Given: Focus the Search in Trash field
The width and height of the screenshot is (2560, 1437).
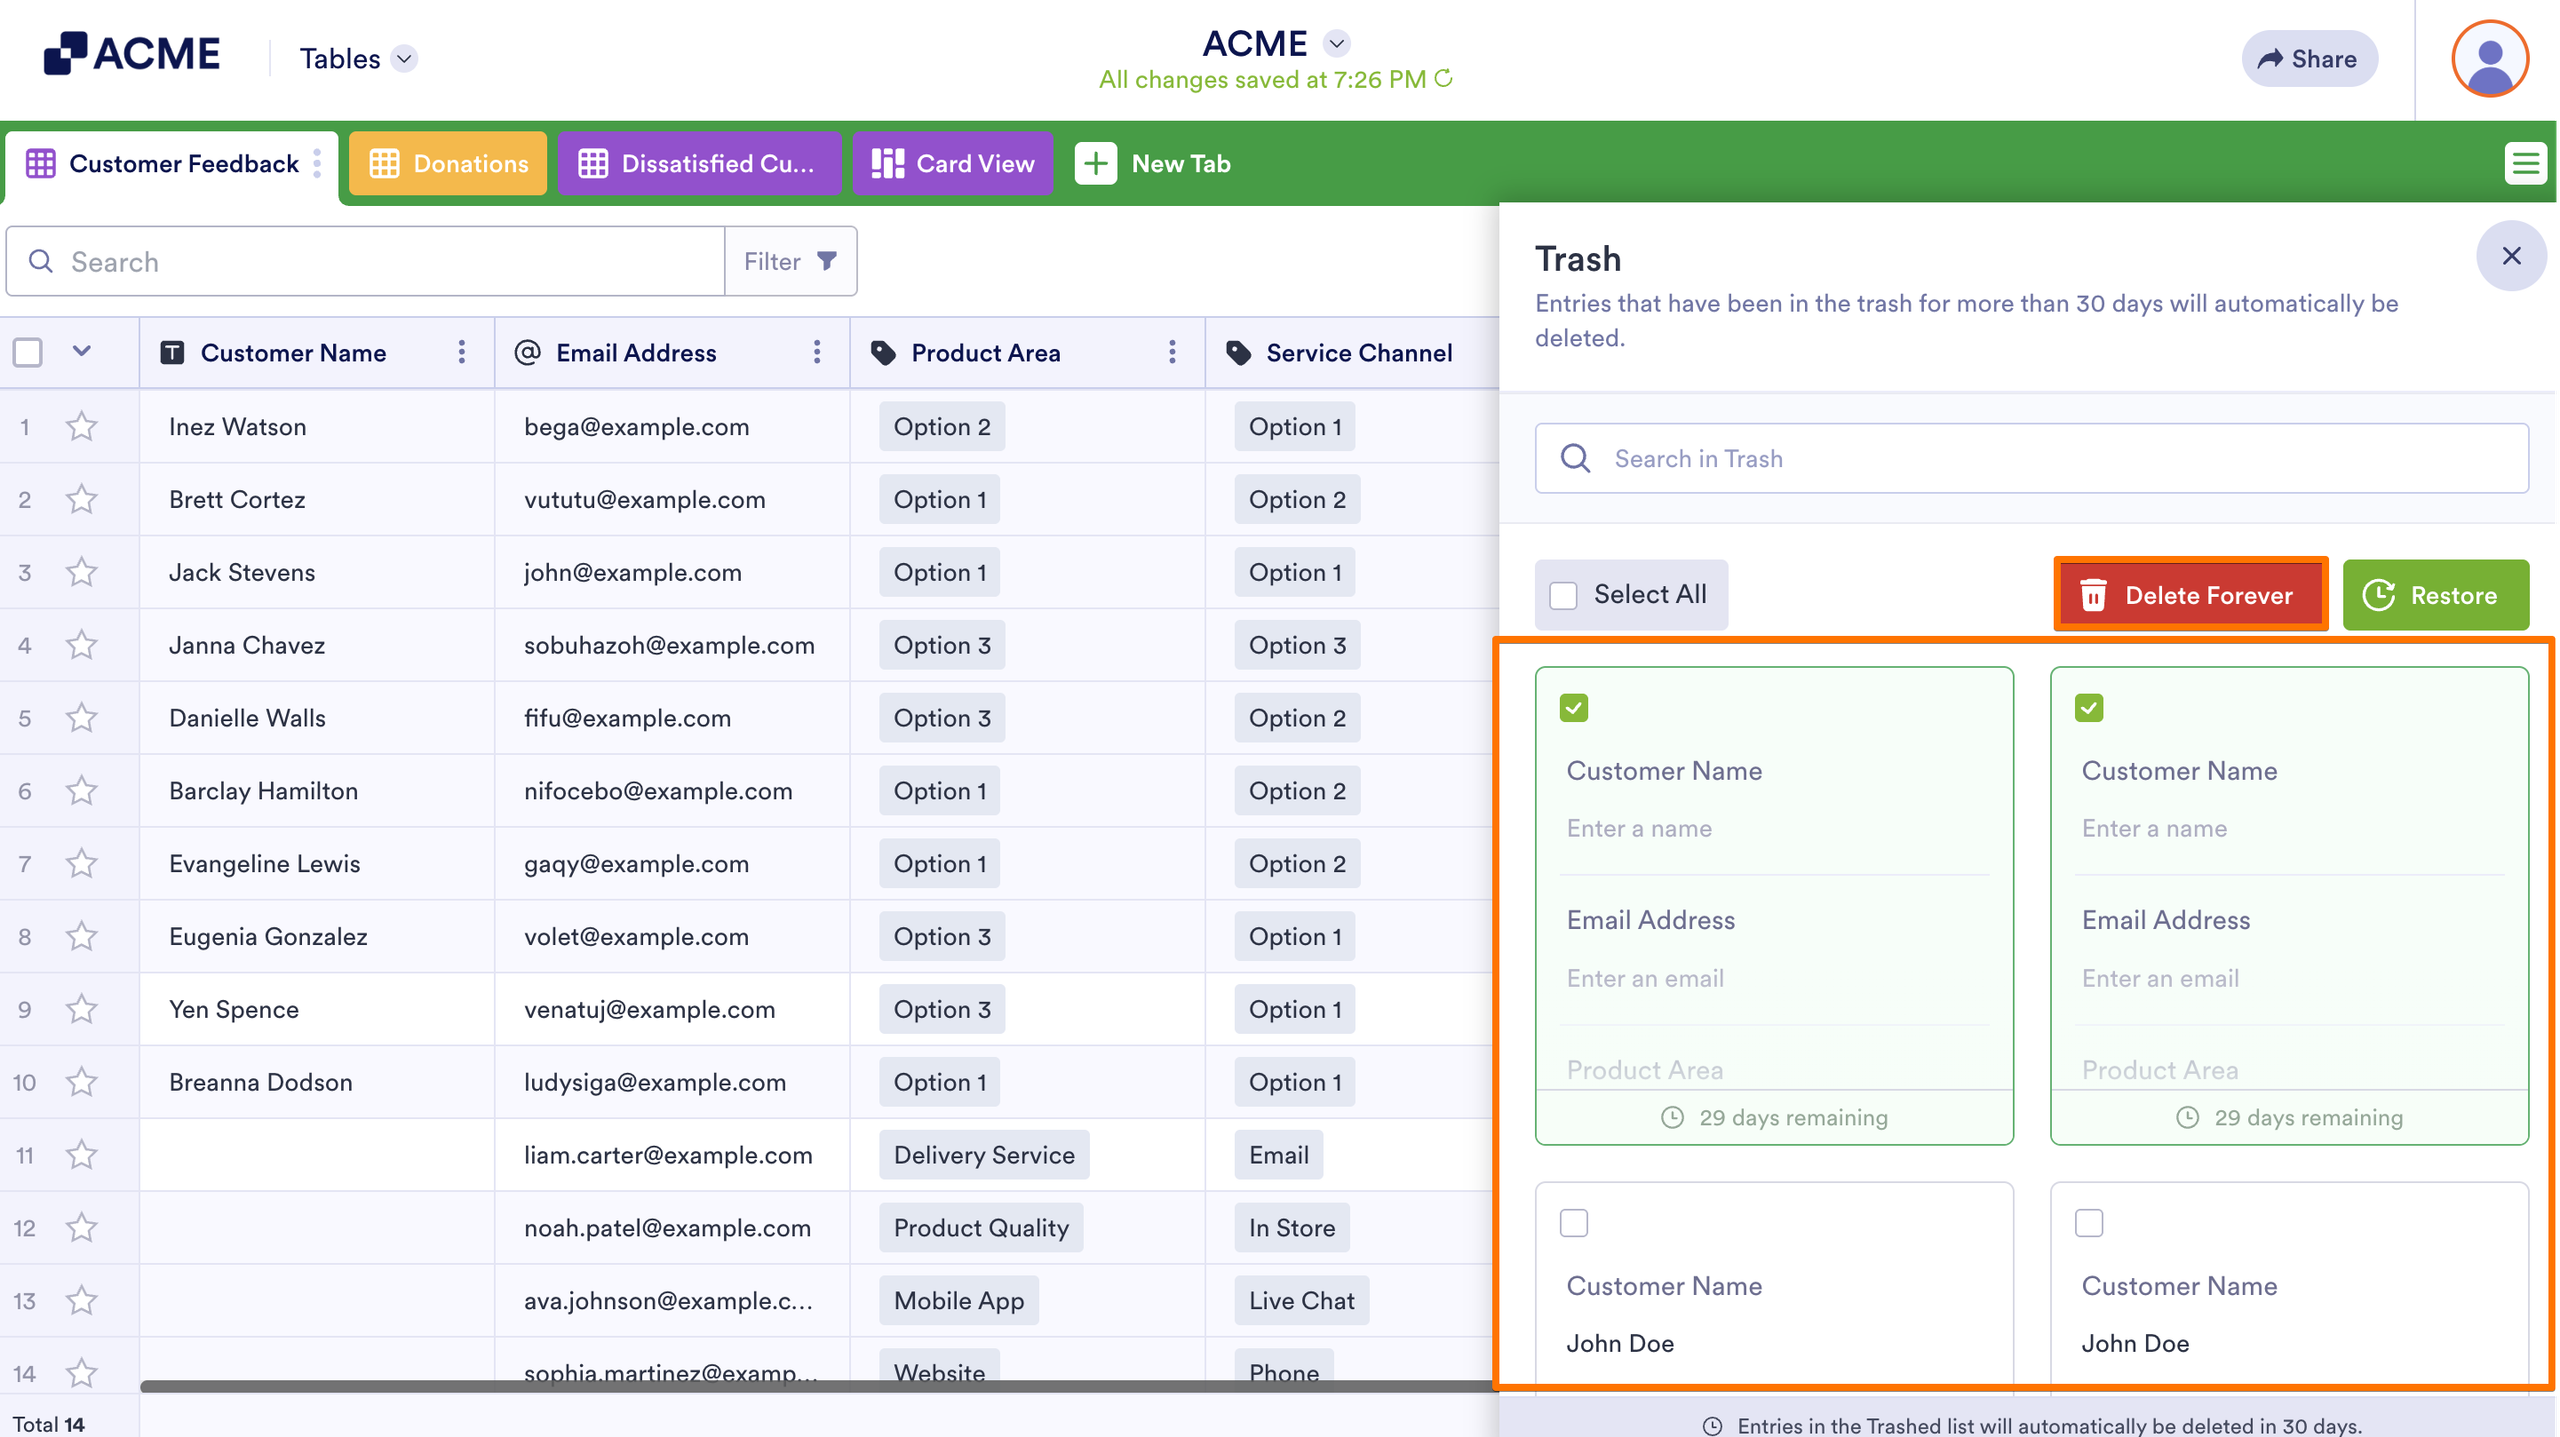Looking at the screenshot, I should (2031, 458).
